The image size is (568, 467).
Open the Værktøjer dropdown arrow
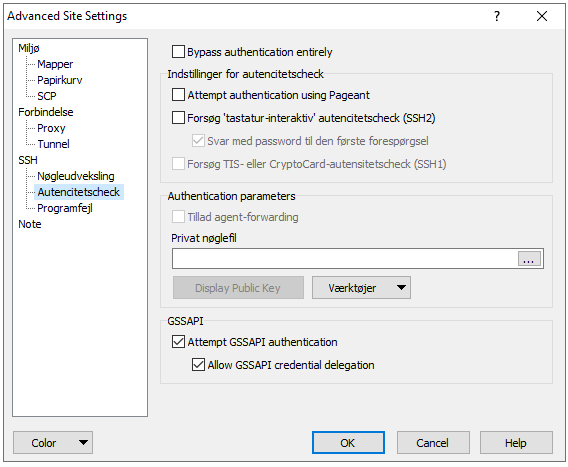401,288
